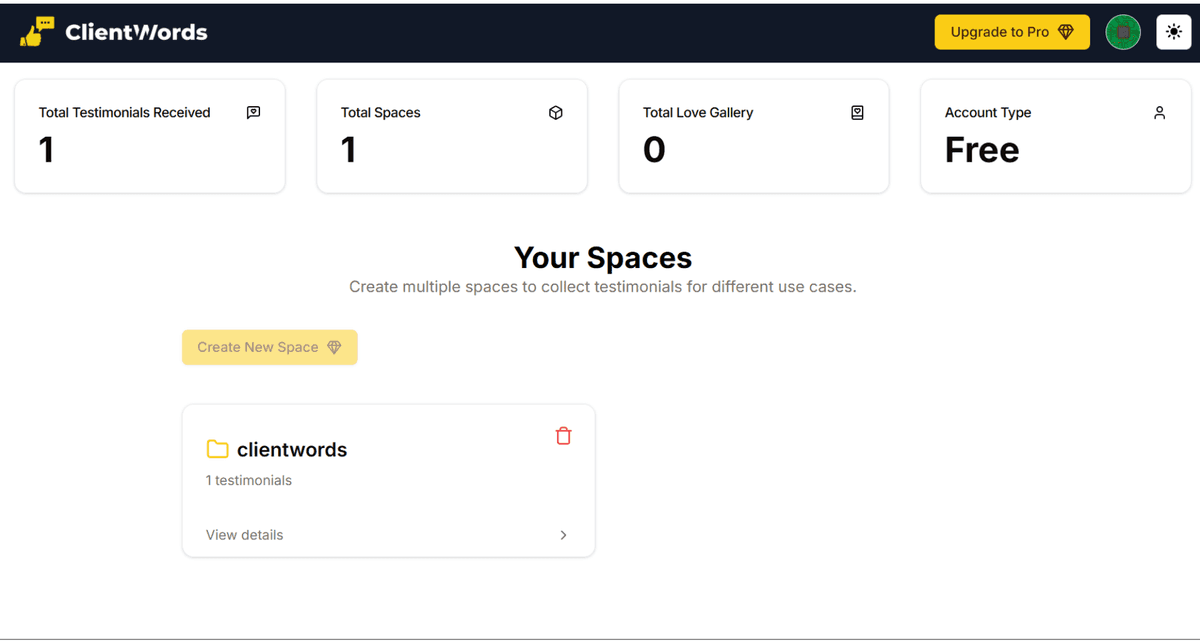Expand clientwords space with the right chevron
Viewport: 1200px width, 643px height.
563,535
